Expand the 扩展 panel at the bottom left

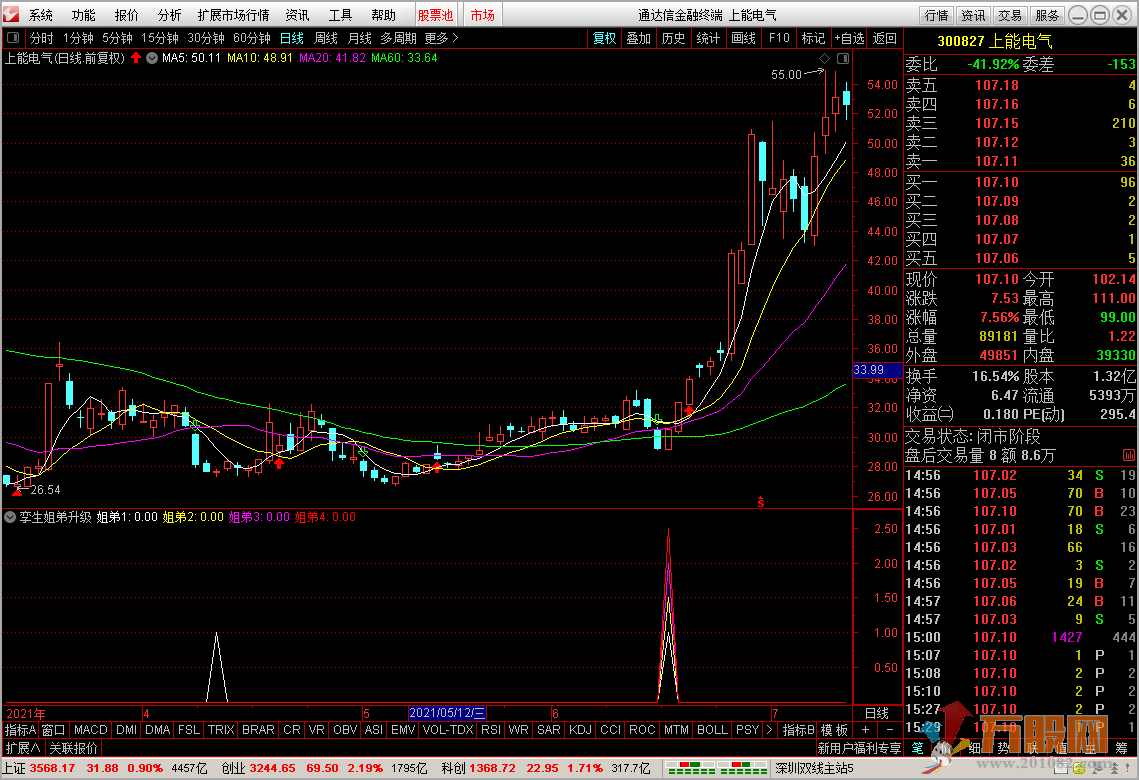[x=23, y=748]
